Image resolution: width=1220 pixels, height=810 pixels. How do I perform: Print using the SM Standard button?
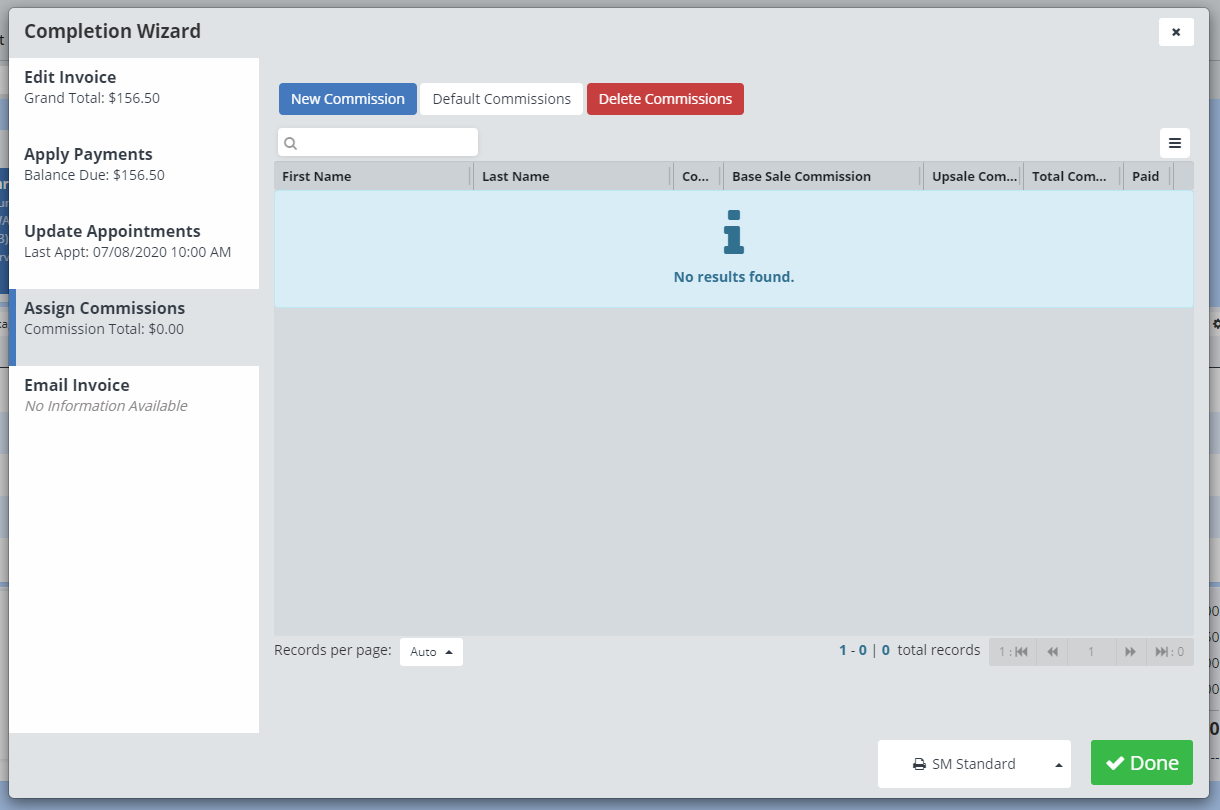tap(964, 764)
